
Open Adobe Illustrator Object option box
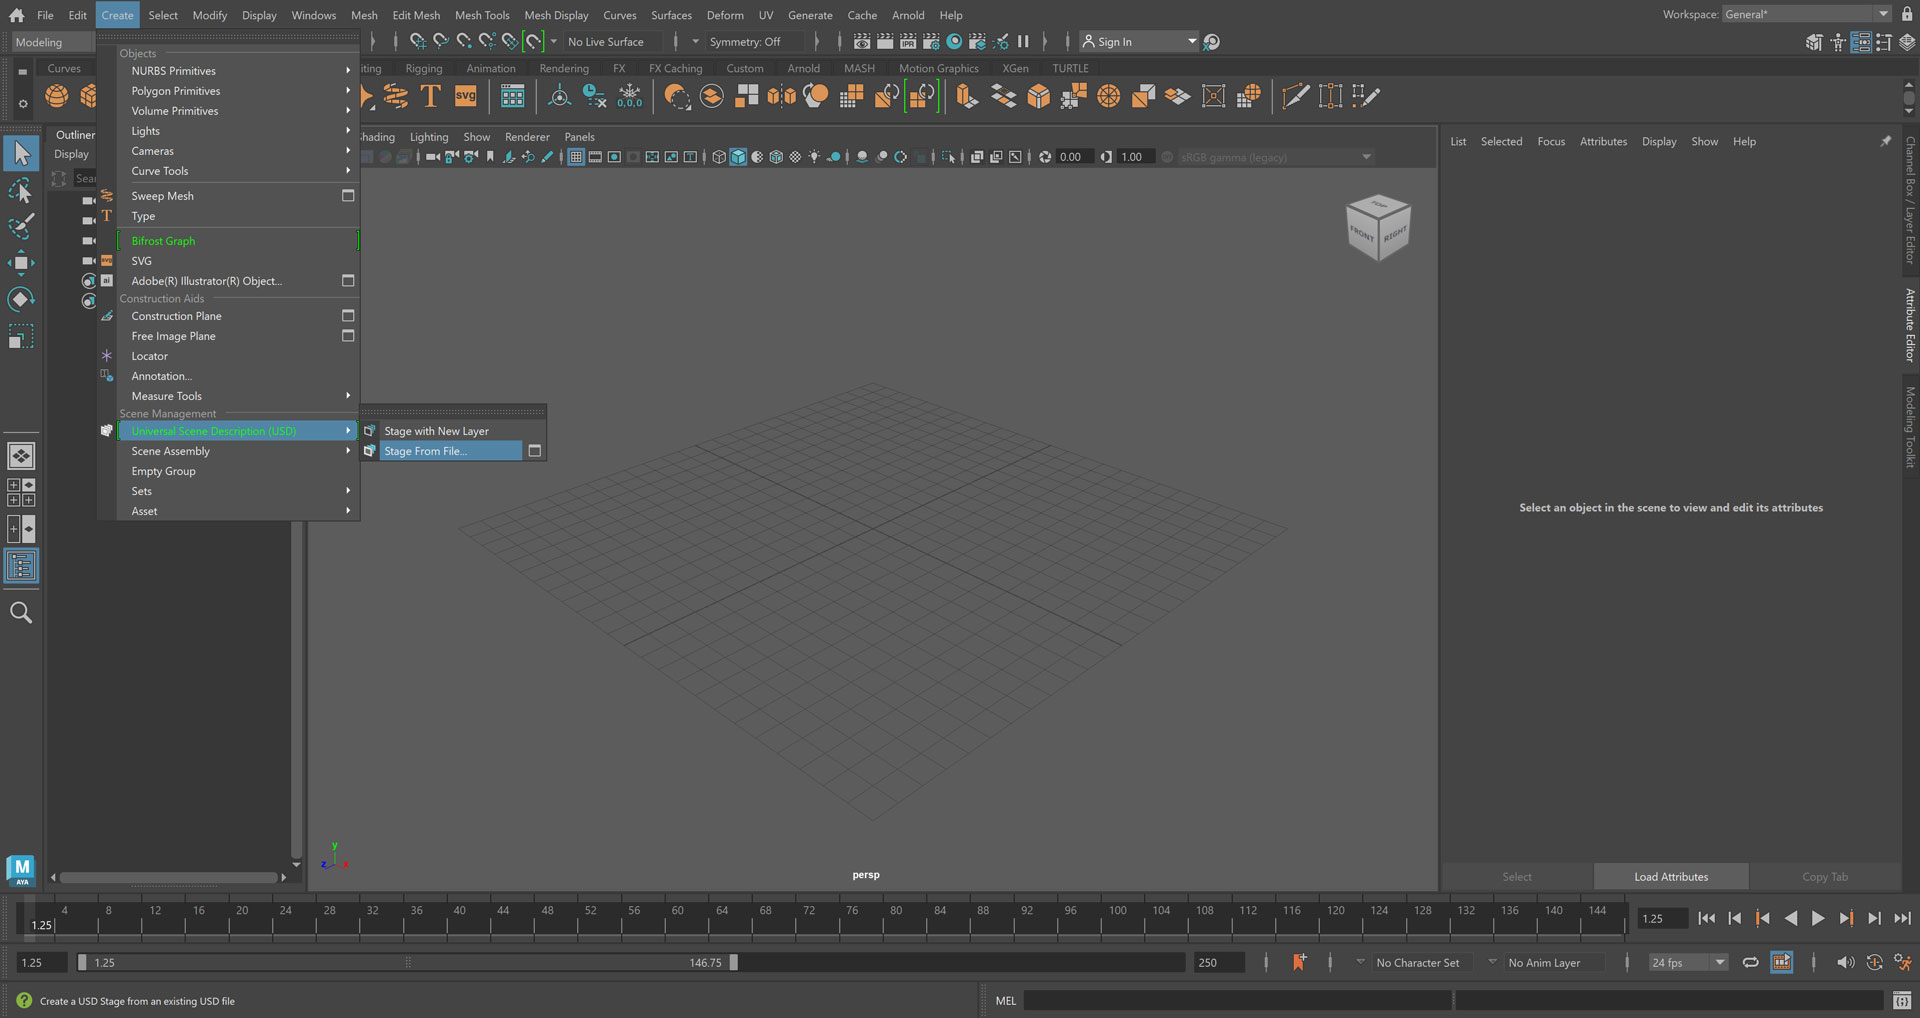[x=348, y=280]
